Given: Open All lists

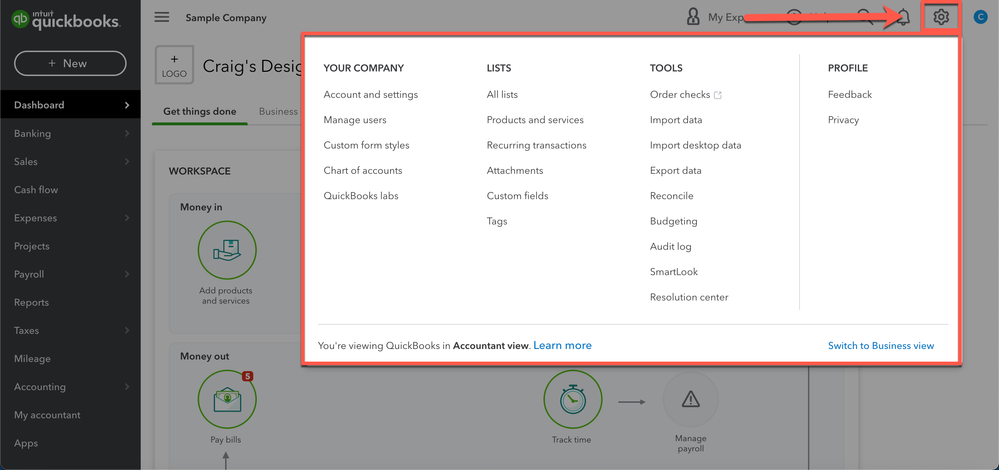Looking at the screenshot, I should [502, 94].
